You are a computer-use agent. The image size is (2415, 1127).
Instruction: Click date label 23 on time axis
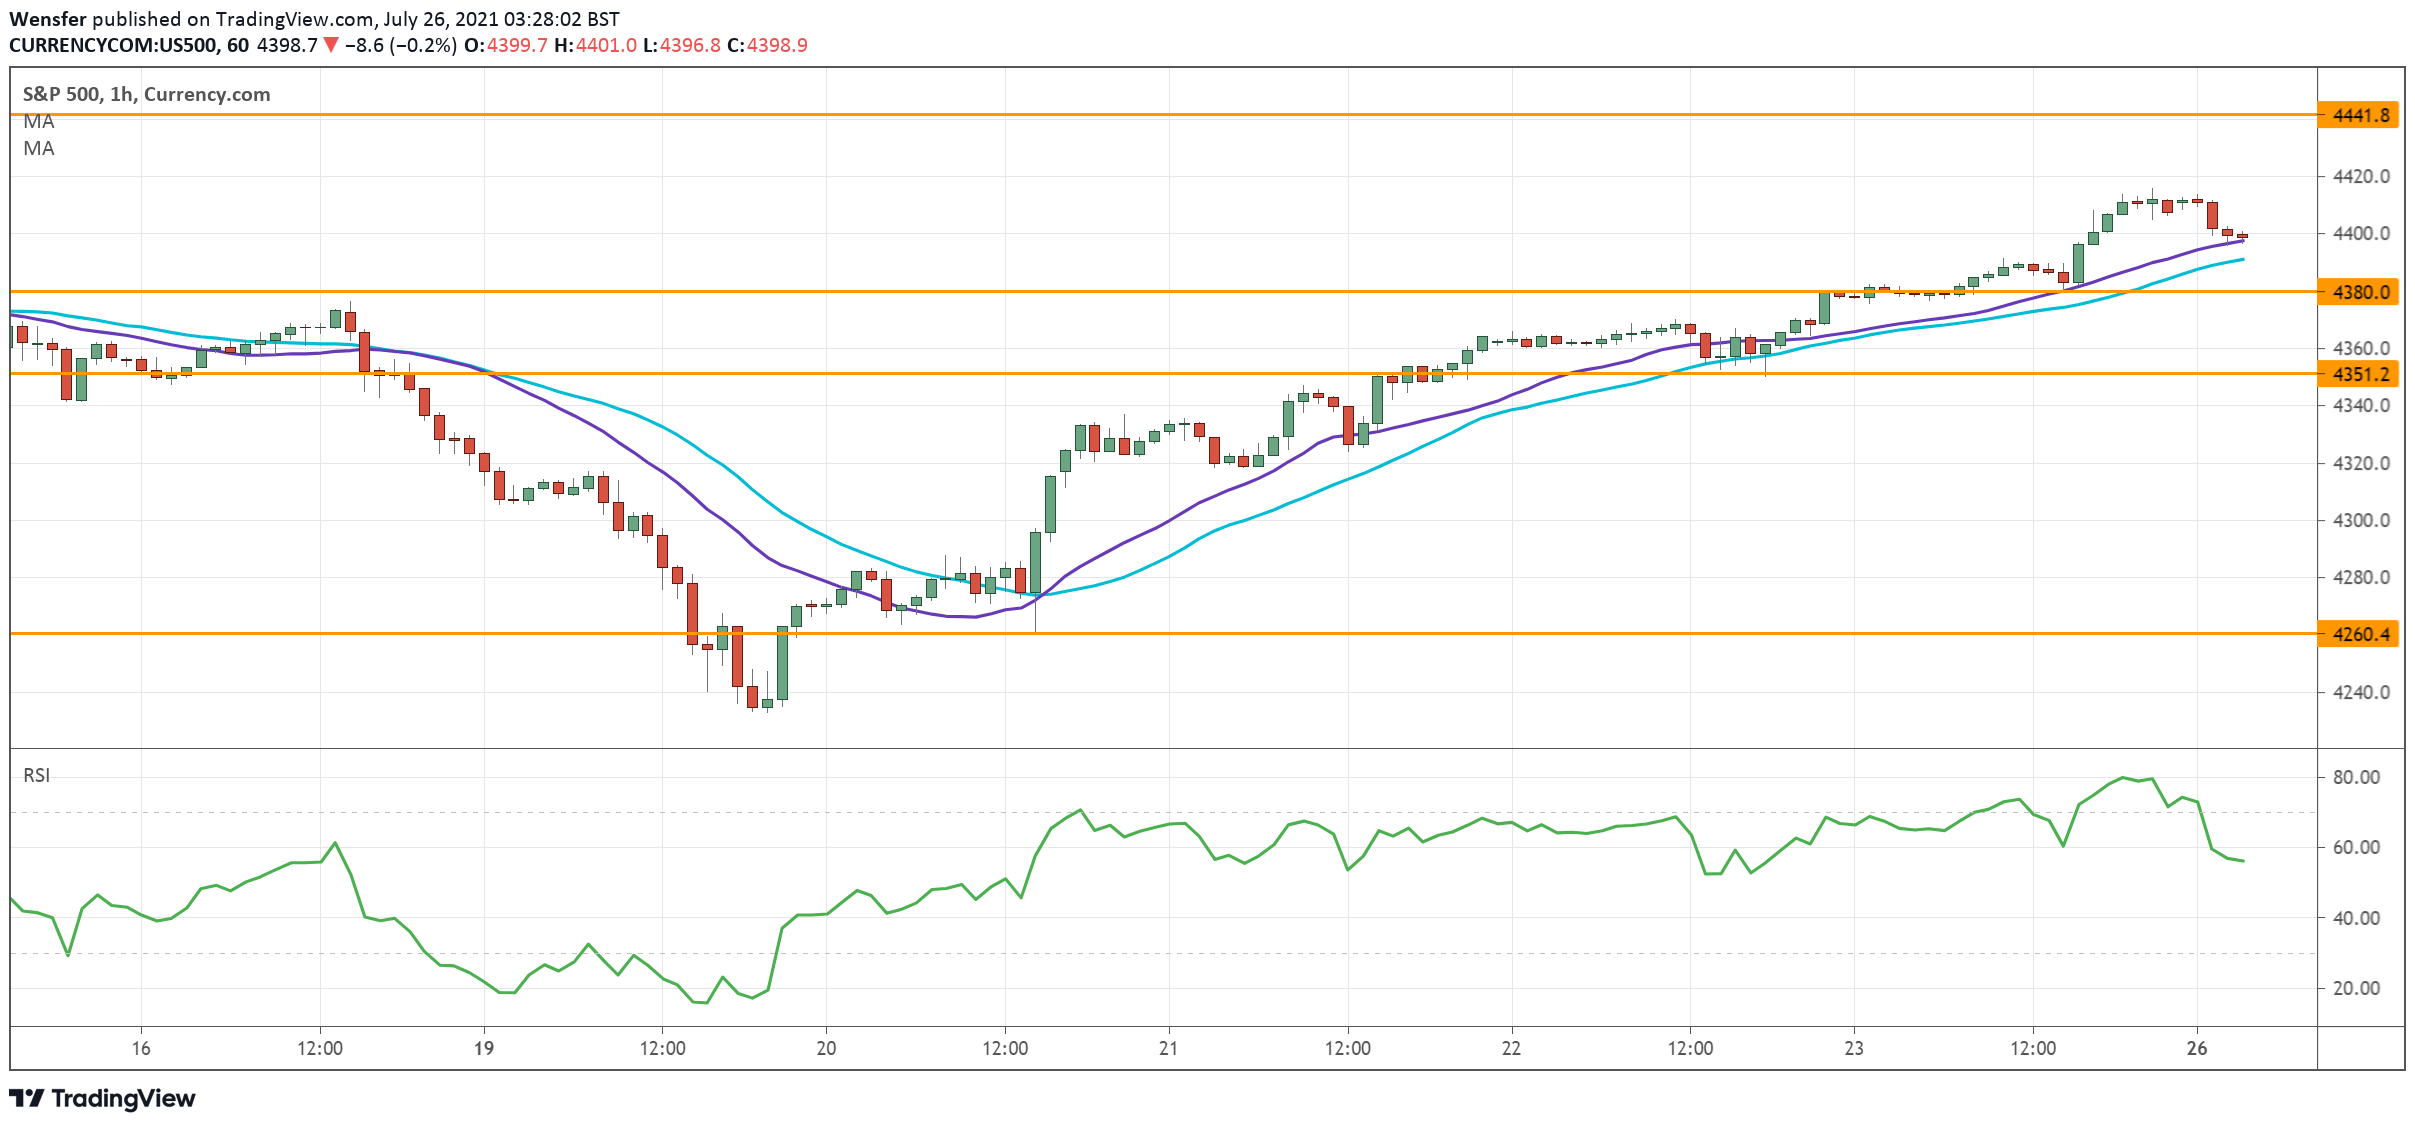tap(1854, 1048)
